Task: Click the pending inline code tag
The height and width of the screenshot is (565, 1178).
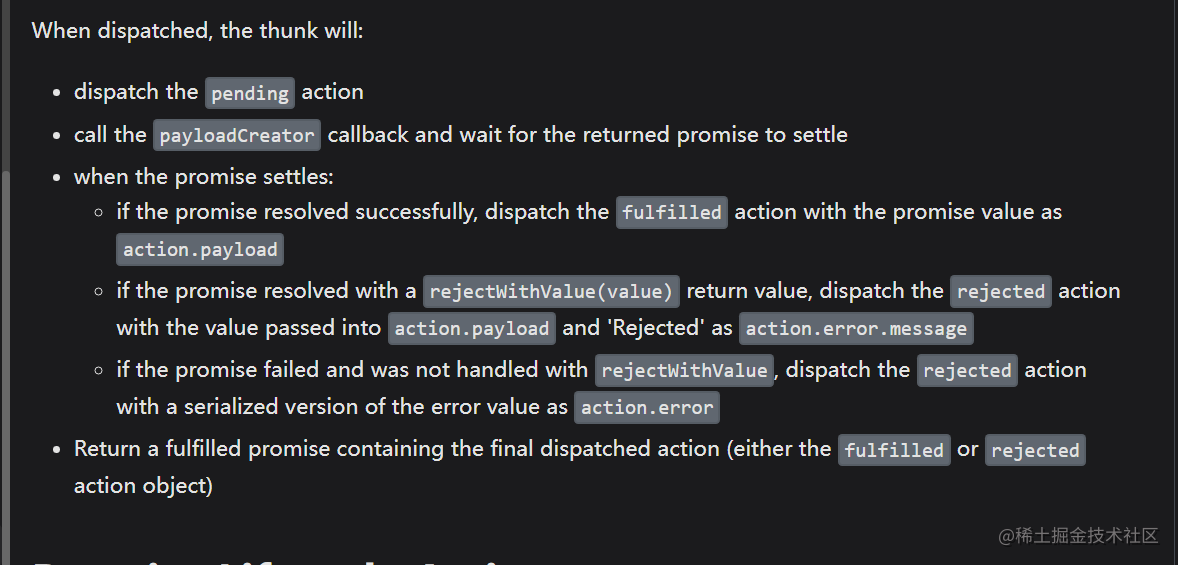Action: (250, 93)
